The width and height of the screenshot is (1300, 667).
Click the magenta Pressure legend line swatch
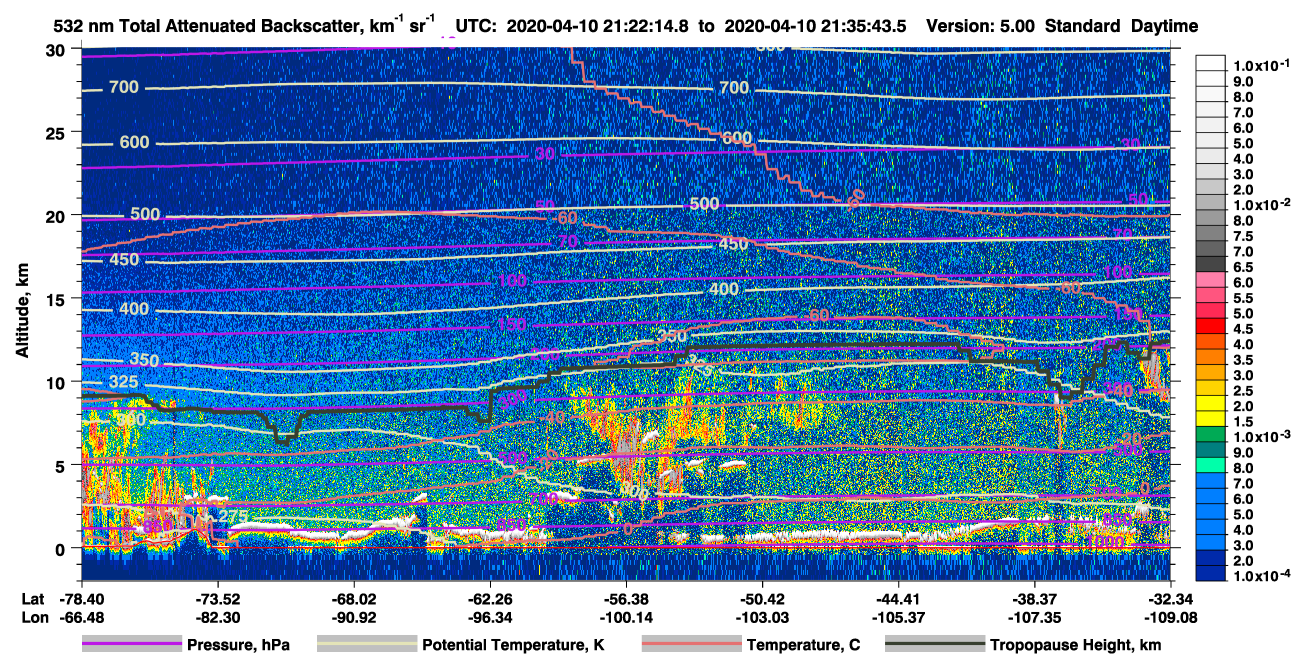(x=131, y=645)
